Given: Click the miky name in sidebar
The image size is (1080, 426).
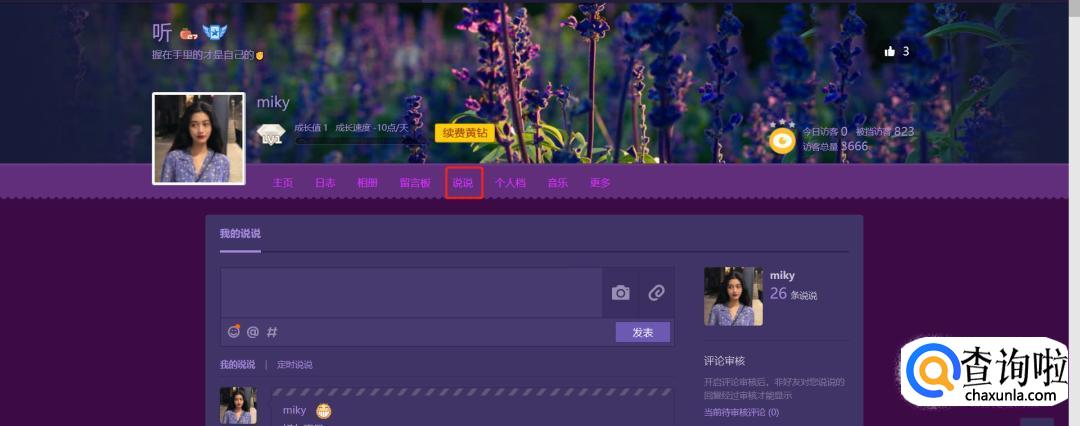Looking at the screenshot, I should coord(782,275).
